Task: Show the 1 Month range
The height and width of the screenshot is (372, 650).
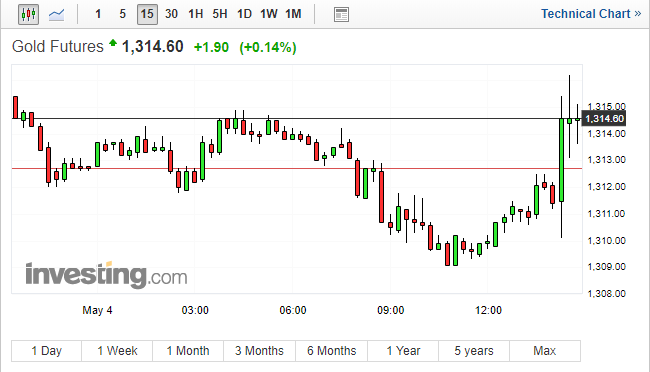Action: click(x=188, y=351)
